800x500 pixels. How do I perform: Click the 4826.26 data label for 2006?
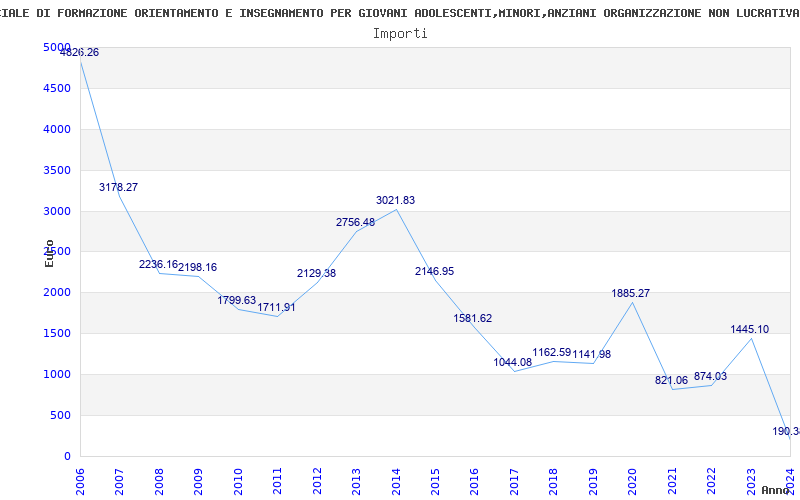(x=80, y=52)
